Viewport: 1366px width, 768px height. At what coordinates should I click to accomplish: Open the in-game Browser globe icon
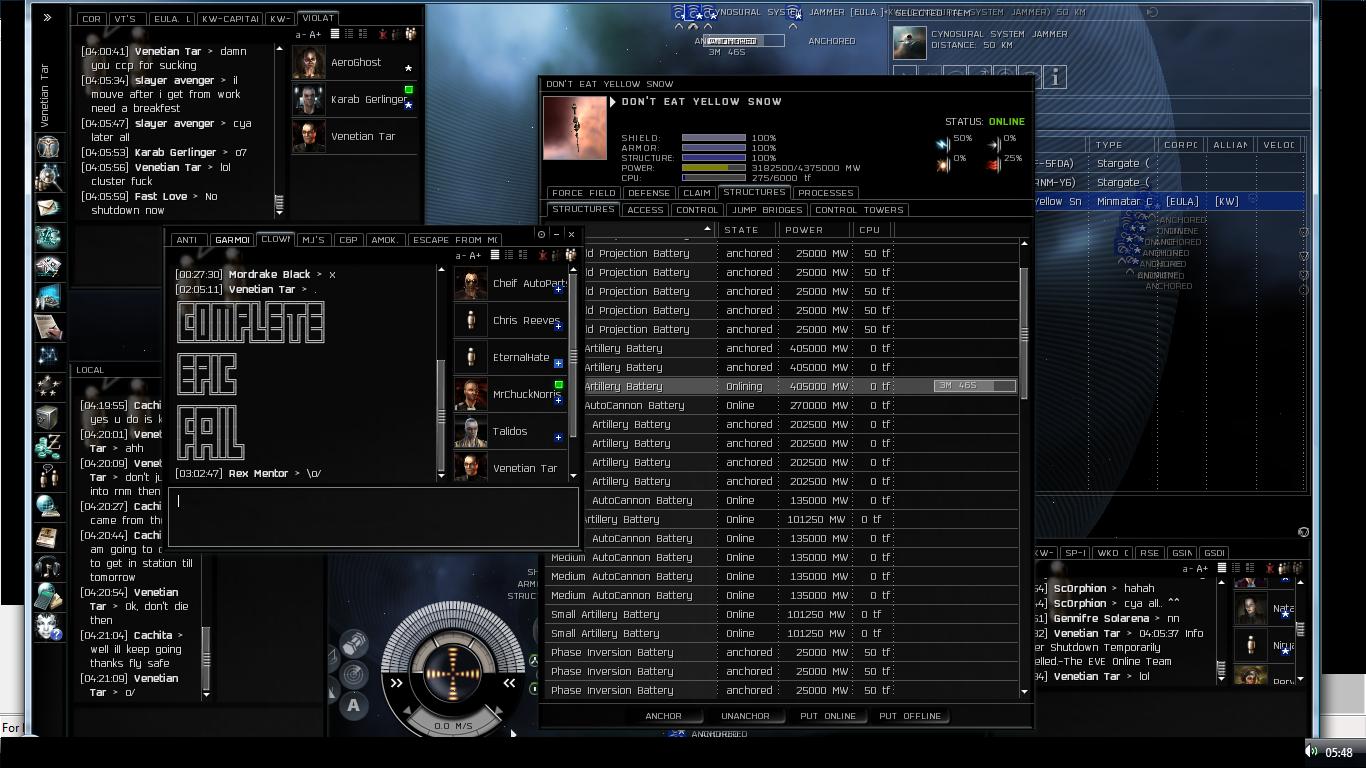point(48,507)
